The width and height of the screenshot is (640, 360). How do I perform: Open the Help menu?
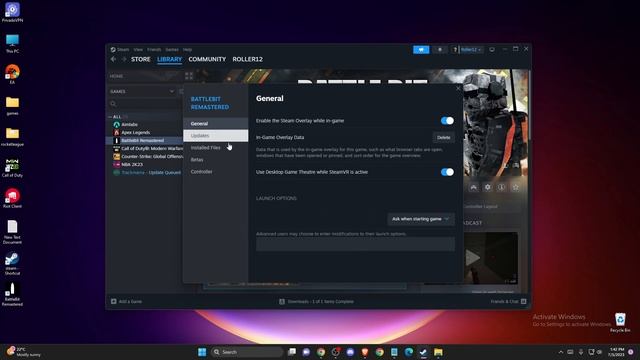click(187, 49)
